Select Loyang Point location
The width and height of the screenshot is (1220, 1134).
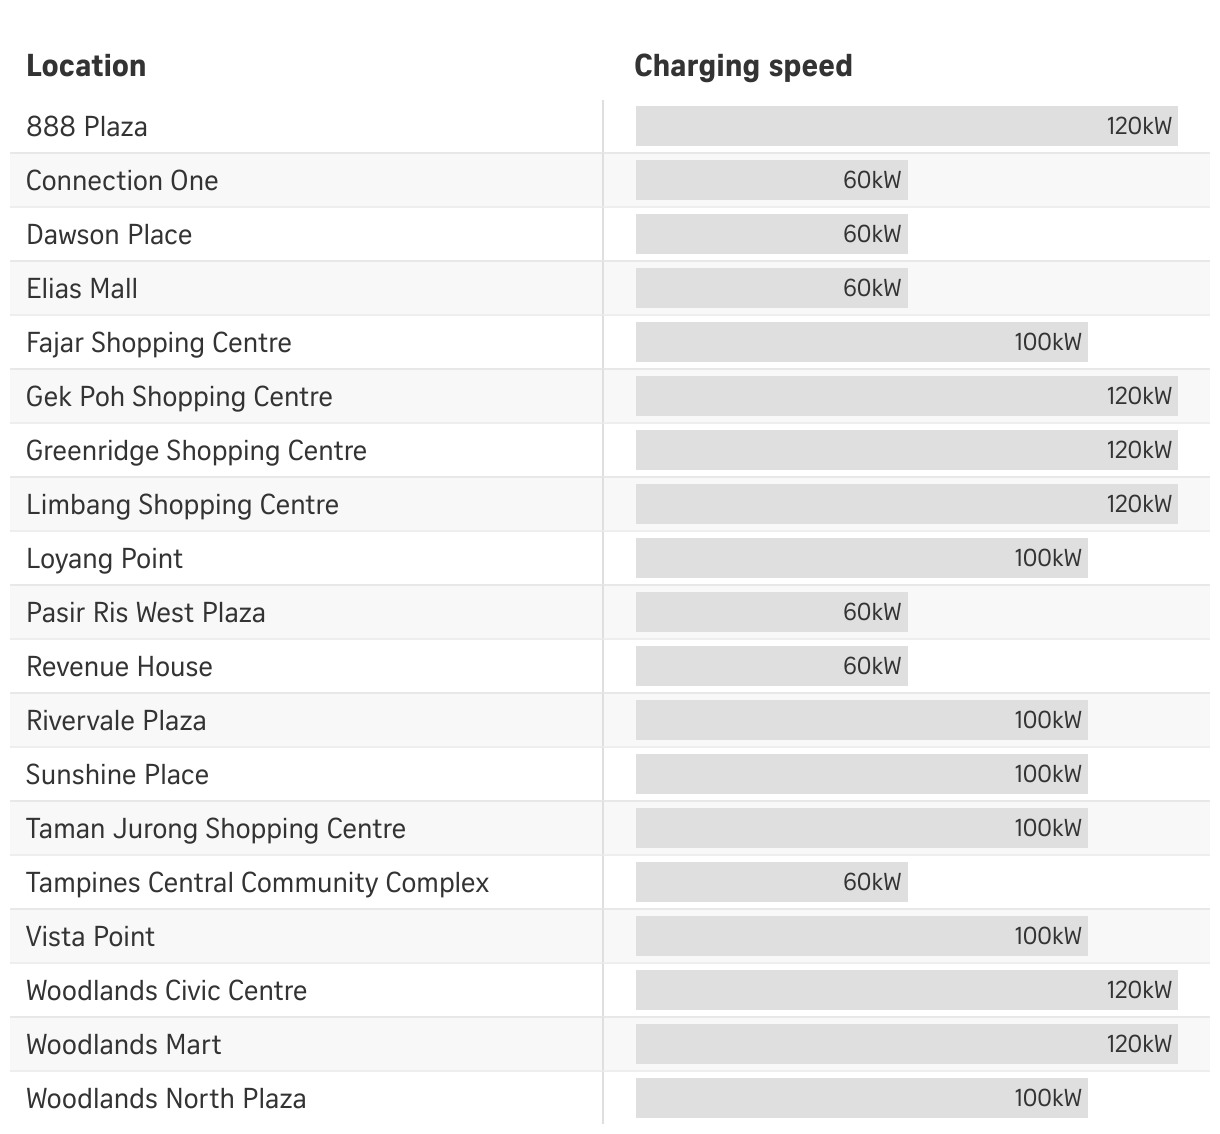click(x=104, y=559)
